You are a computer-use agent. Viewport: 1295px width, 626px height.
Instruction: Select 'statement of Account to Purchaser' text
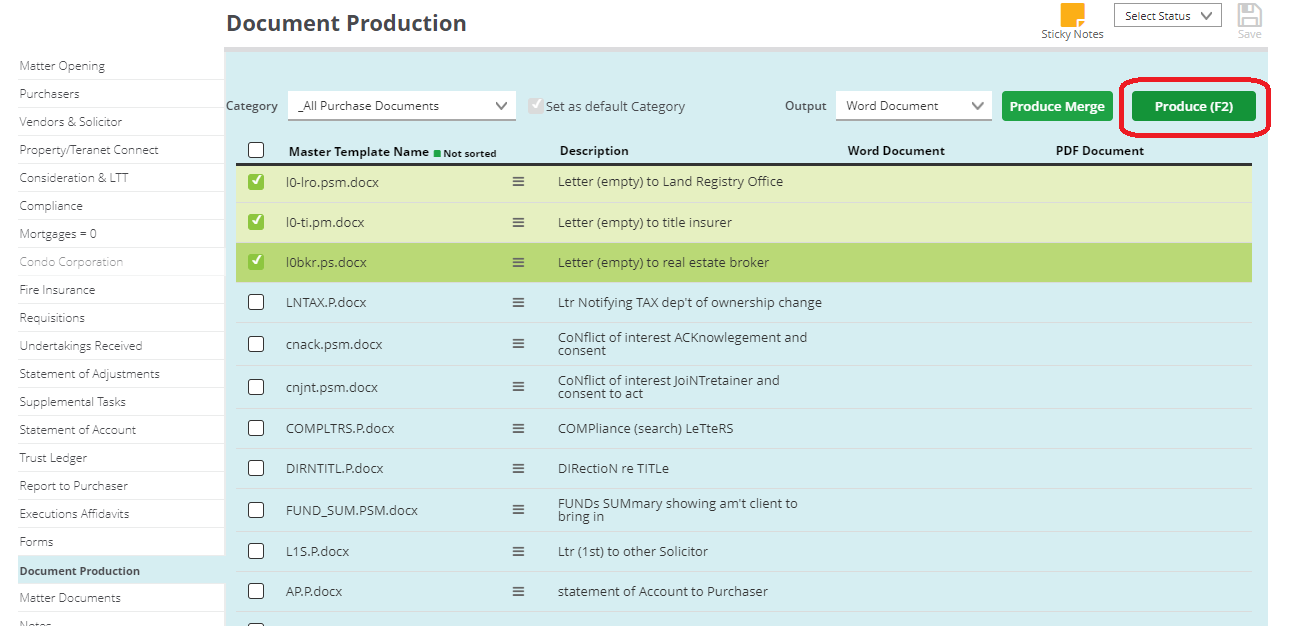[663, 591]
